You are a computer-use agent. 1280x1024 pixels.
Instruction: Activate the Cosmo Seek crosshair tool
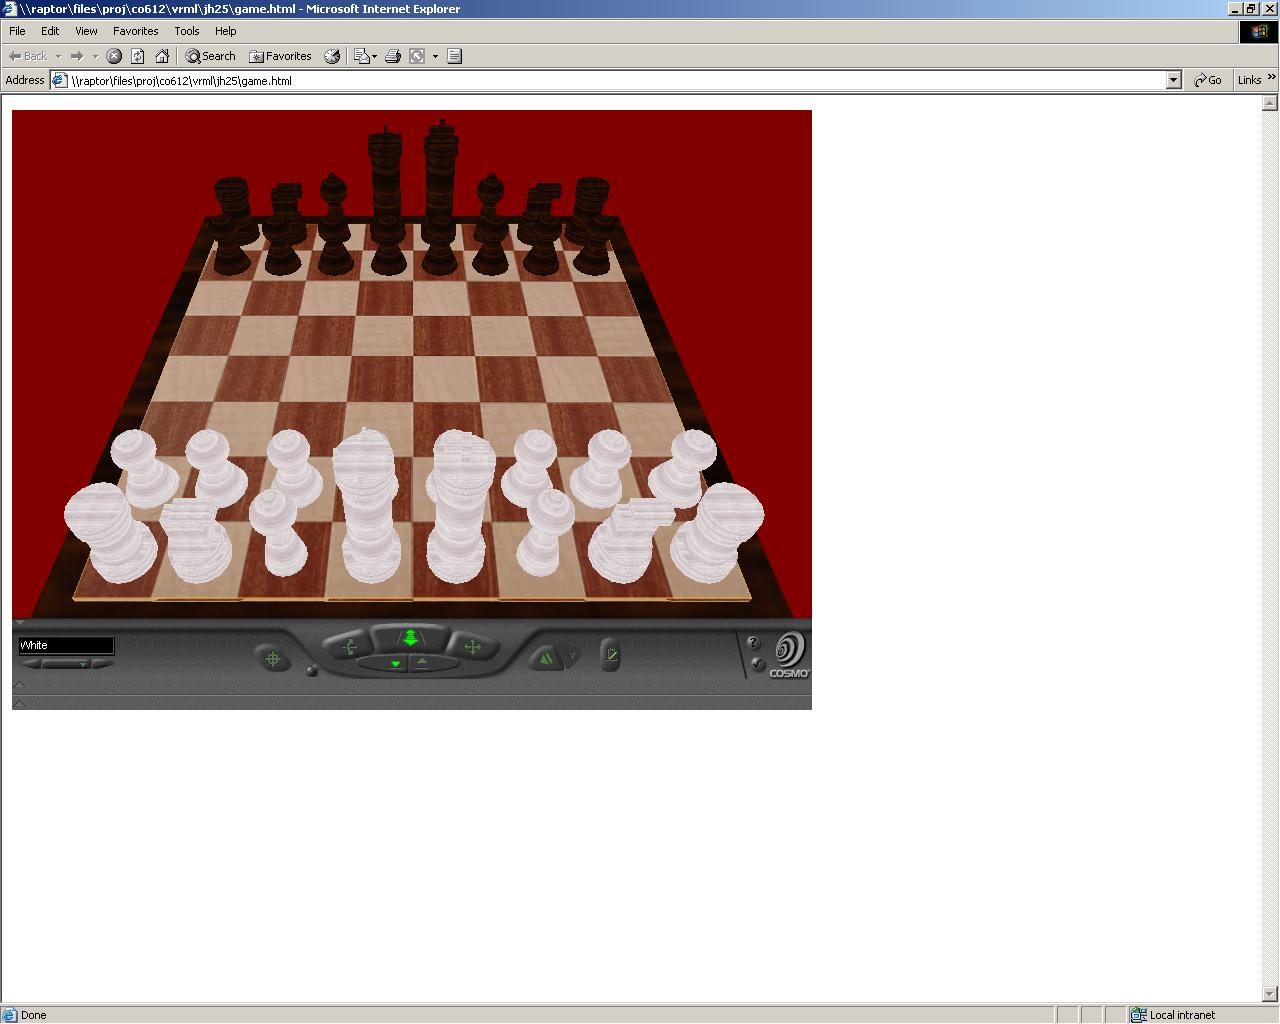[273, 658]
